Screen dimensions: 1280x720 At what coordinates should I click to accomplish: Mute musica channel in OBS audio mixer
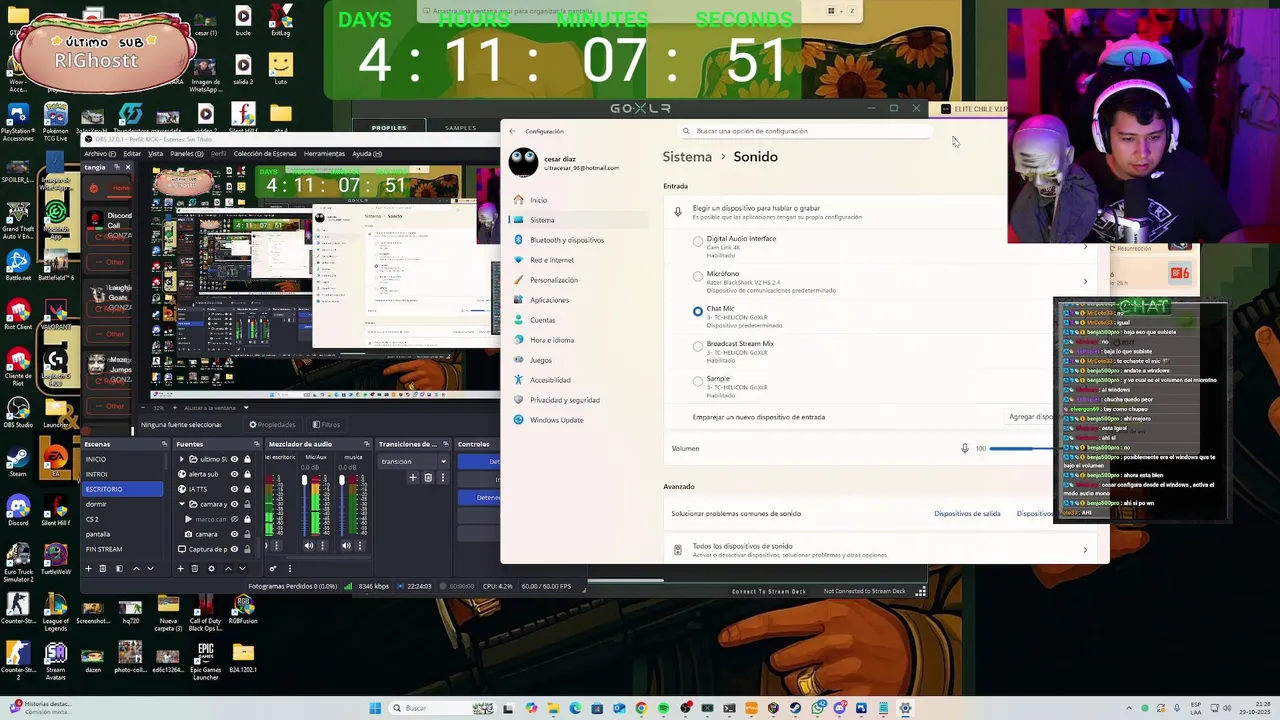[x=346, y=545]
